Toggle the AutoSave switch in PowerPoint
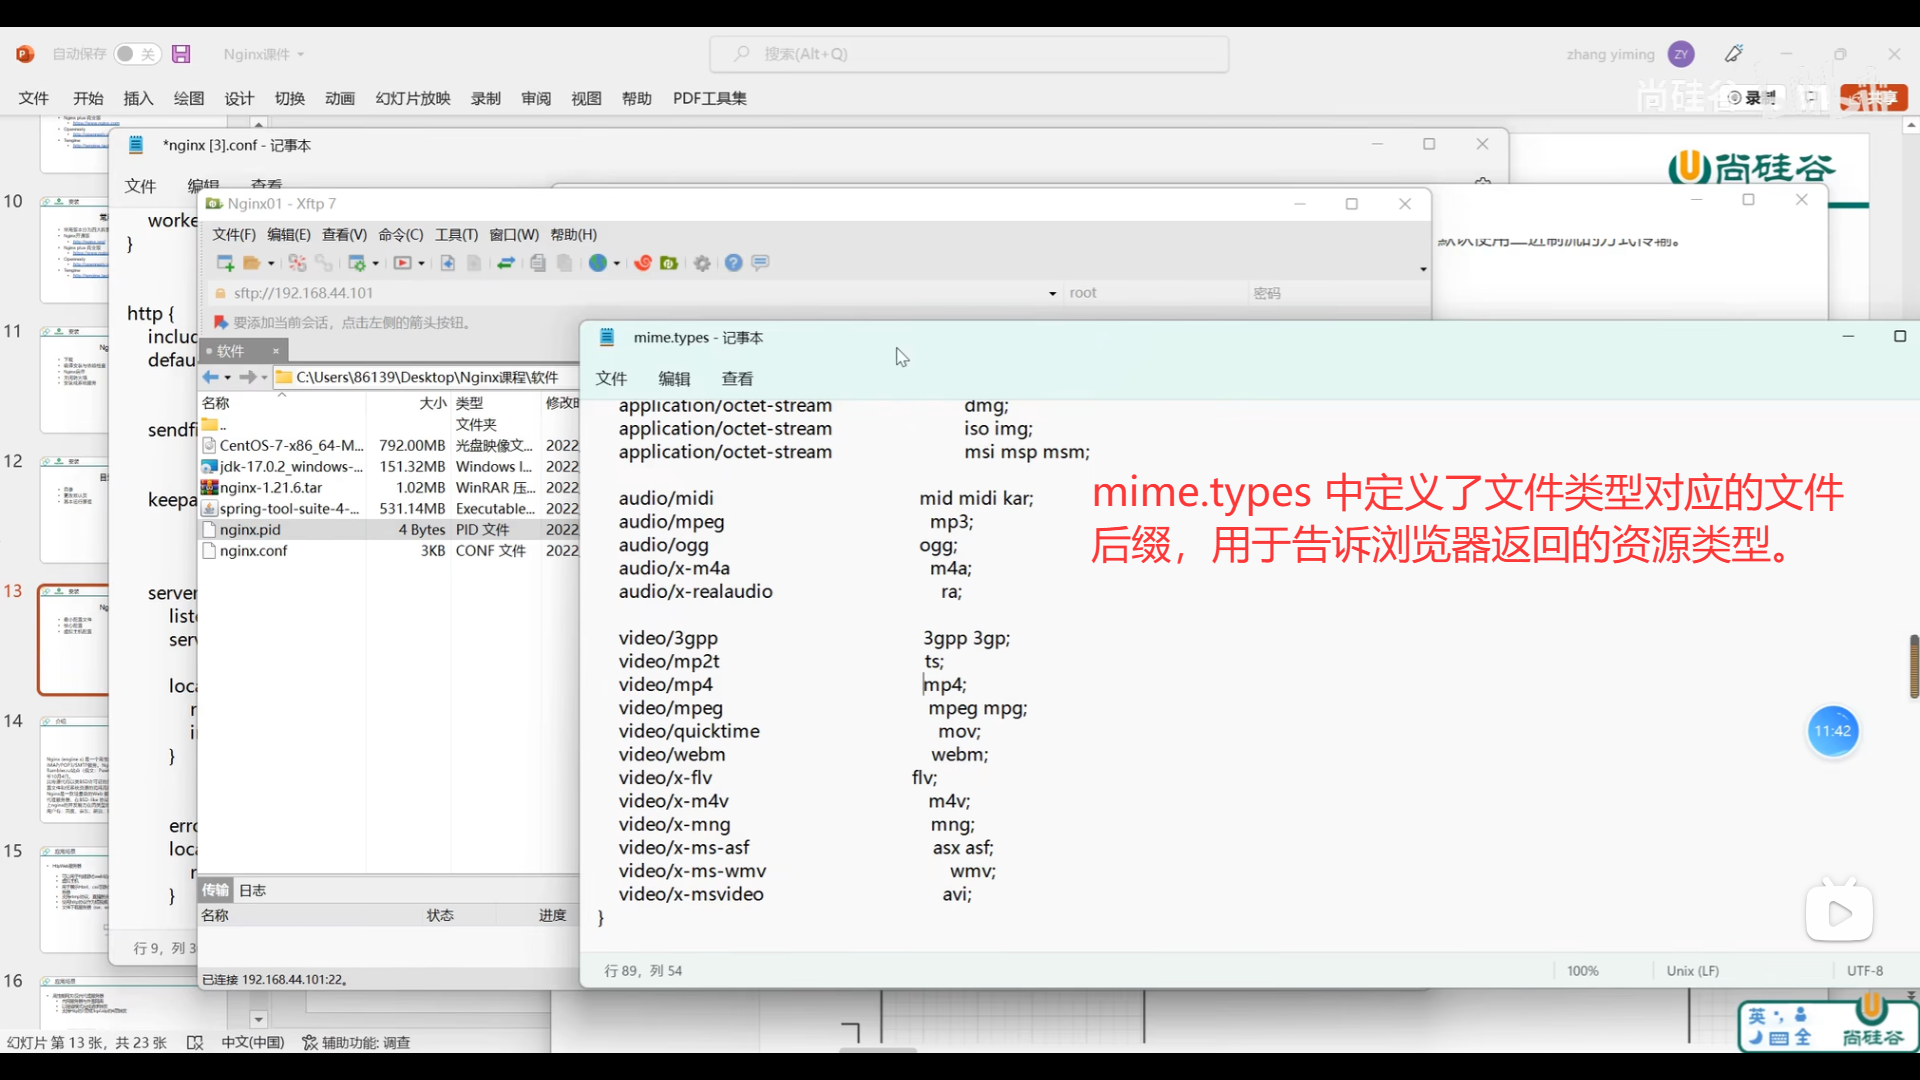The width and height of the screenshot is (1920, 1080). click(135, 54)
